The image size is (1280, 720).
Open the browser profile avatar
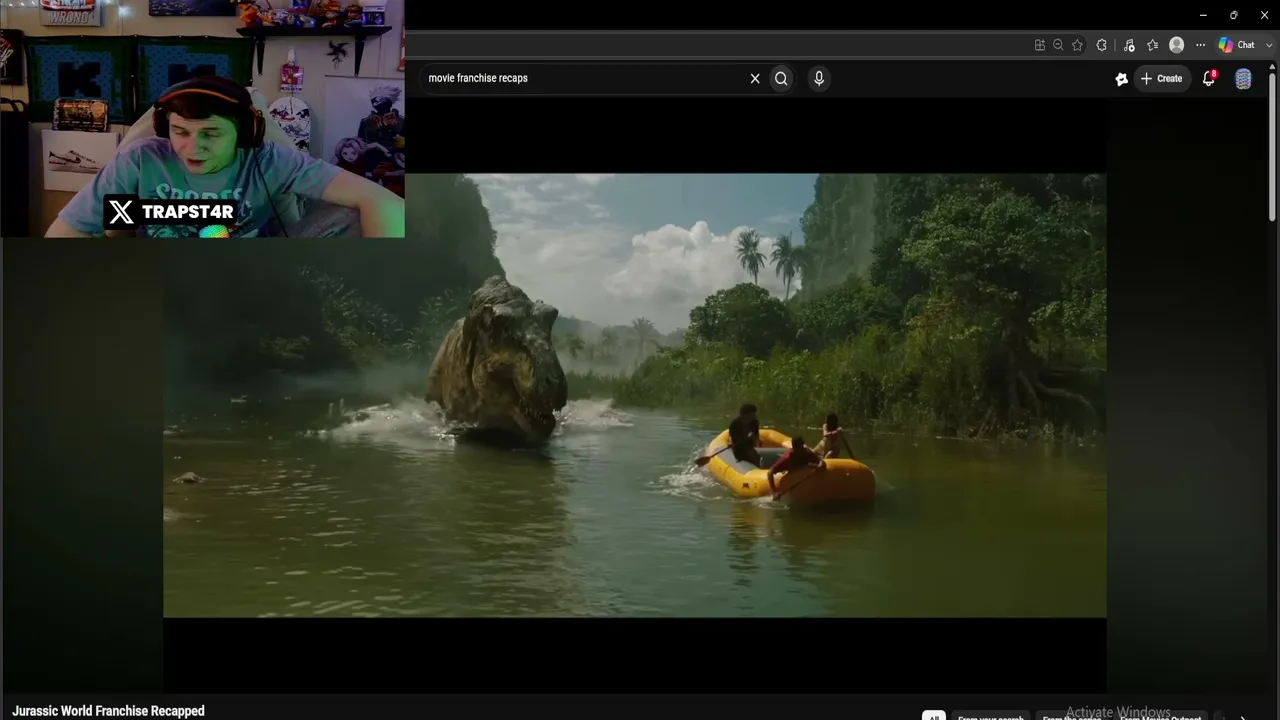click(x=1177, y=45)
